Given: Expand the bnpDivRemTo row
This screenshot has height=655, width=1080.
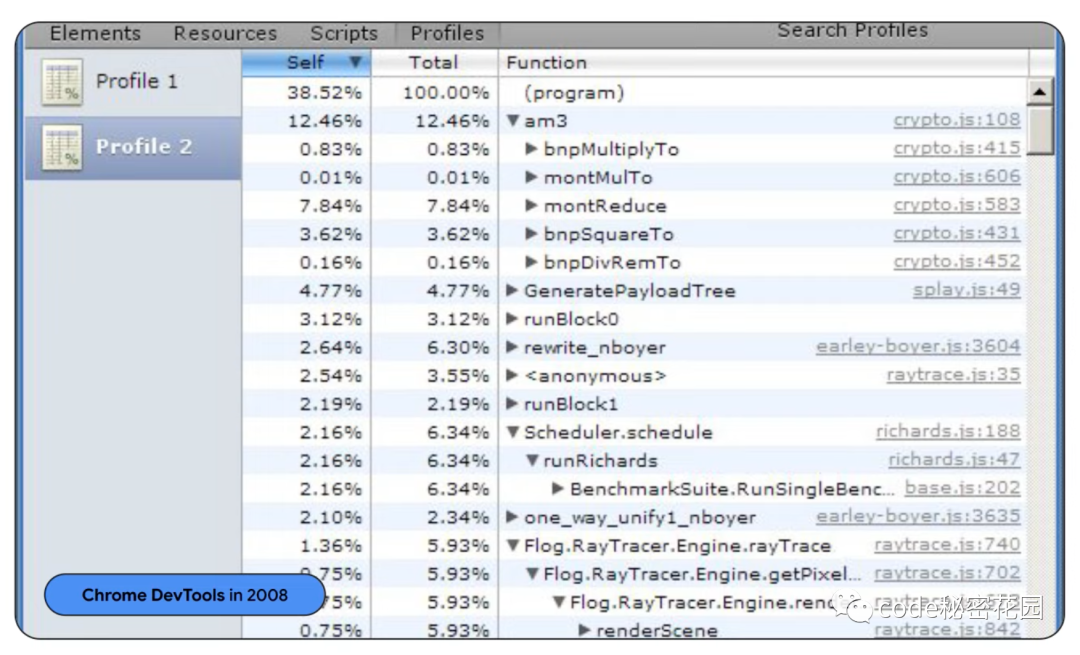Looking at the screenshot, I should click(531, 262).
